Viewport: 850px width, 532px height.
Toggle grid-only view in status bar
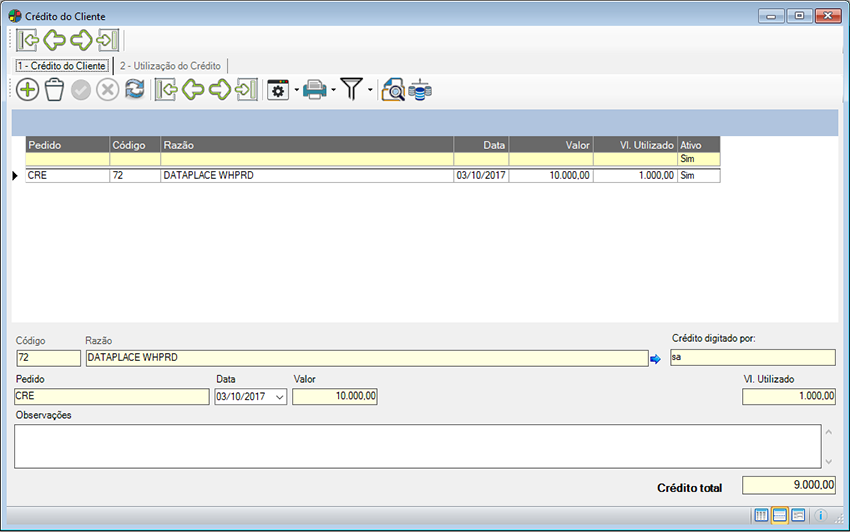(761, 516)
